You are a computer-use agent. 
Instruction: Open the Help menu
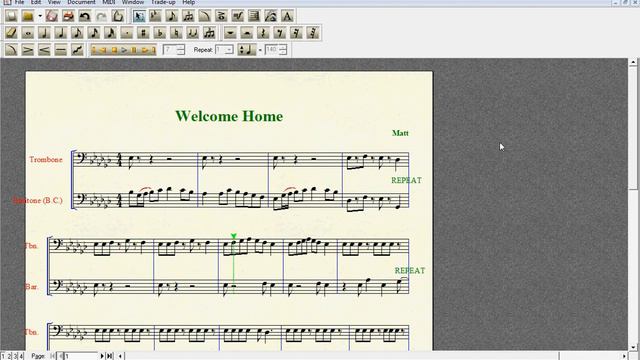click(x=188, y=2)
